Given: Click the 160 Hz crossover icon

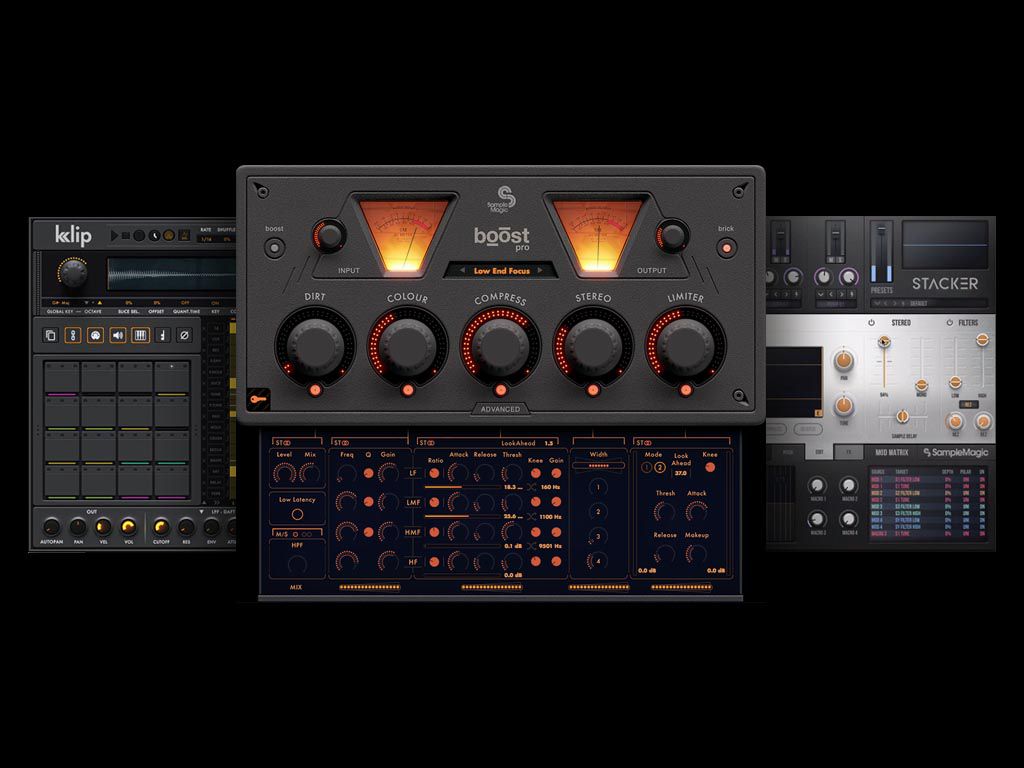Looking at the screenshot, I should (532, 487).
